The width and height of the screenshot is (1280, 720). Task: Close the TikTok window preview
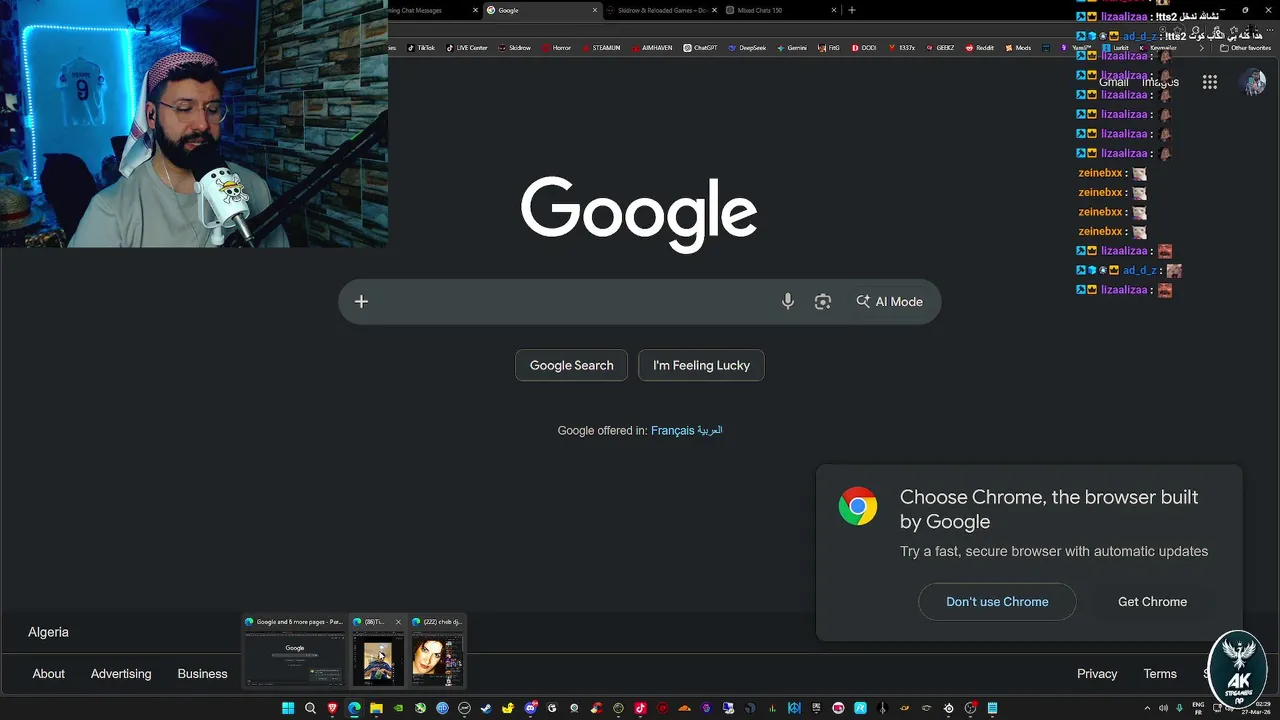[398, 622]
